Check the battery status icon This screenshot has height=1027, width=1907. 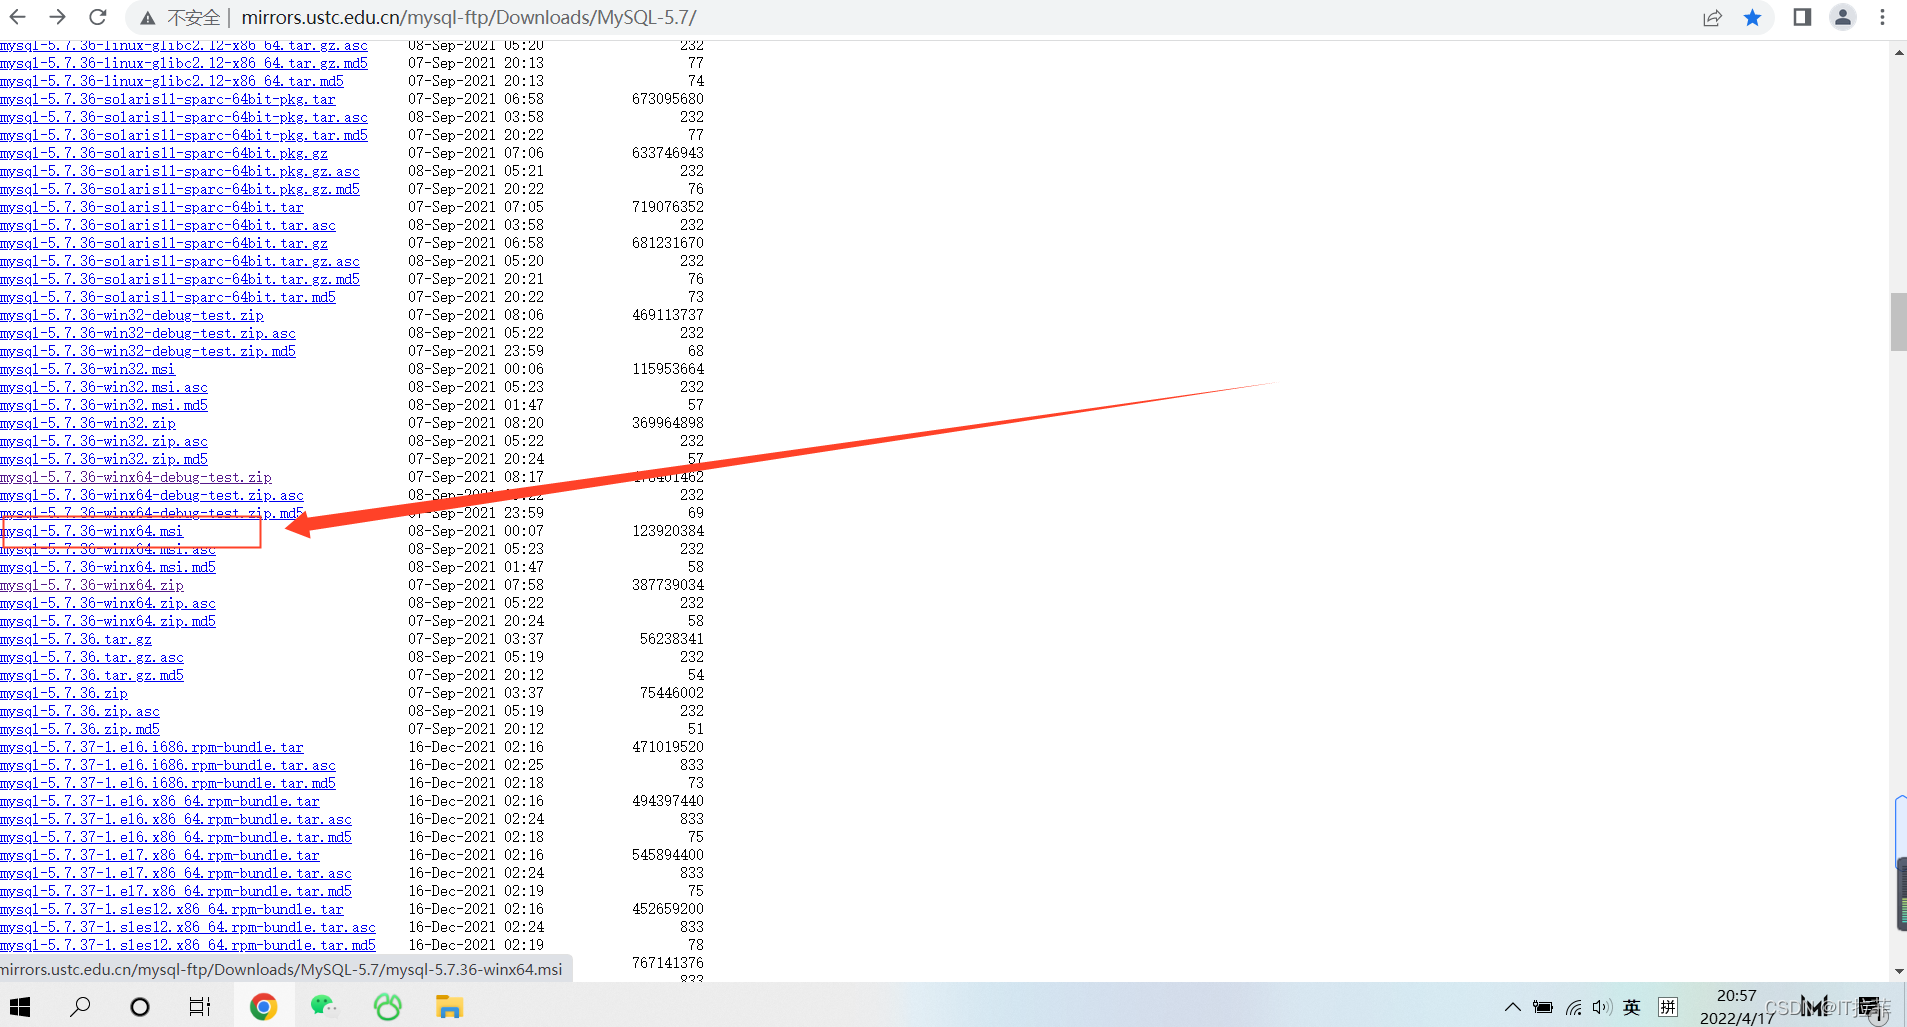coord(1543,1007)
